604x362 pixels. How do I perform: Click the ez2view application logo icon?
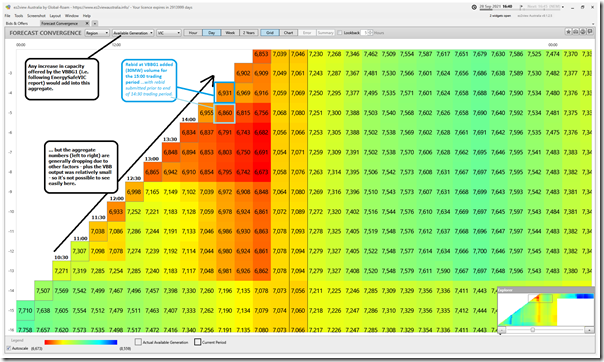(8, 7)
